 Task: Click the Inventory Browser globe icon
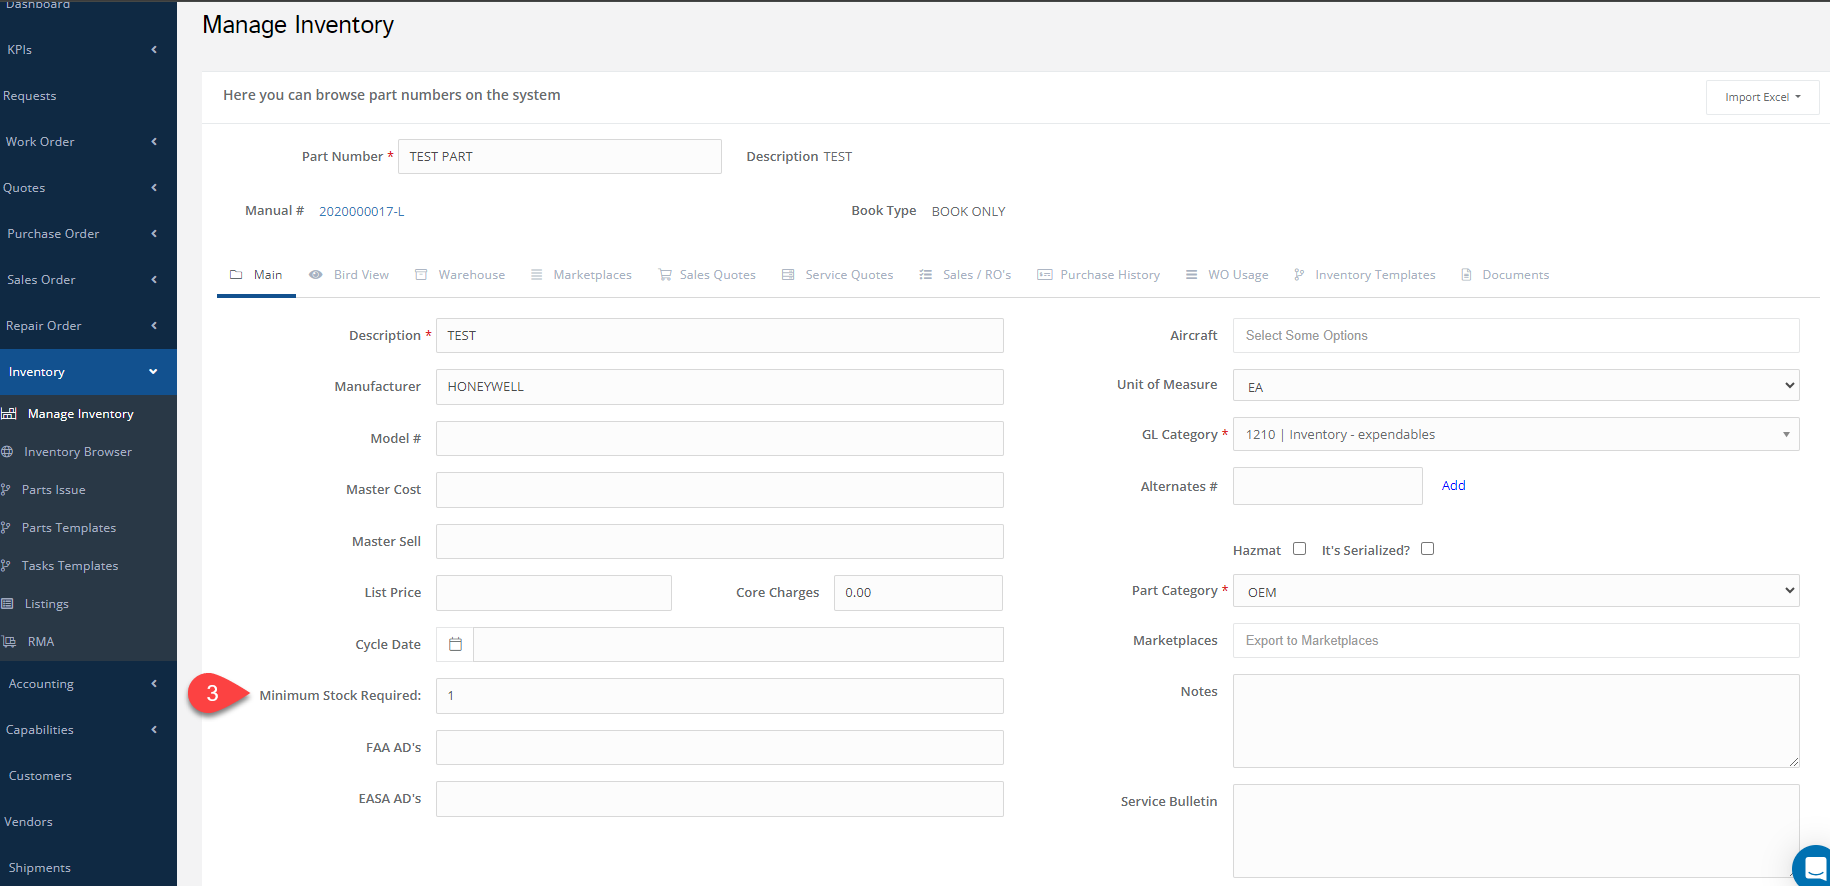(x=7, y=452)
